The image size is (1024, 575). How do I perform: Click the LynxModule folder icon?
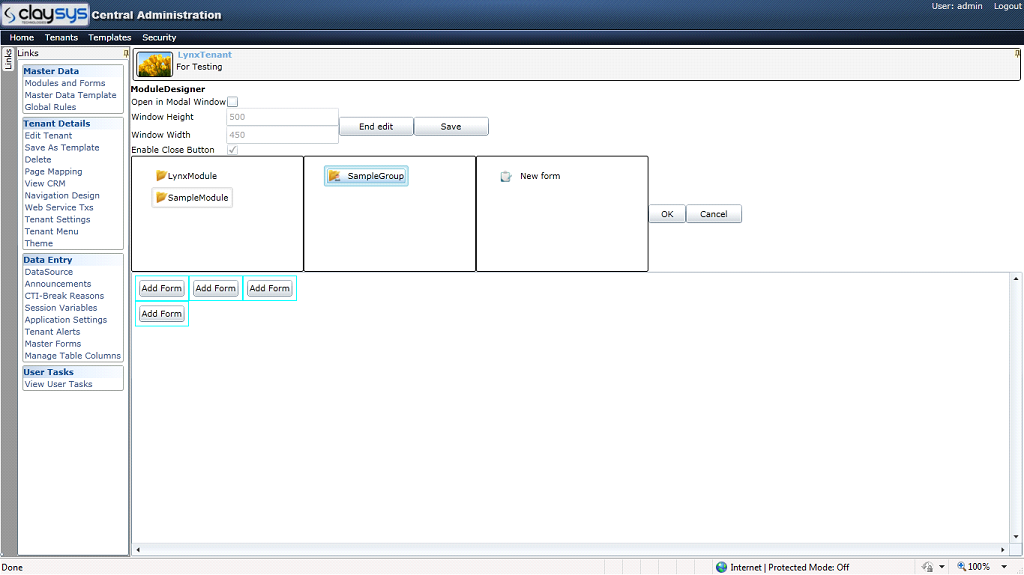tap(161, 176)
